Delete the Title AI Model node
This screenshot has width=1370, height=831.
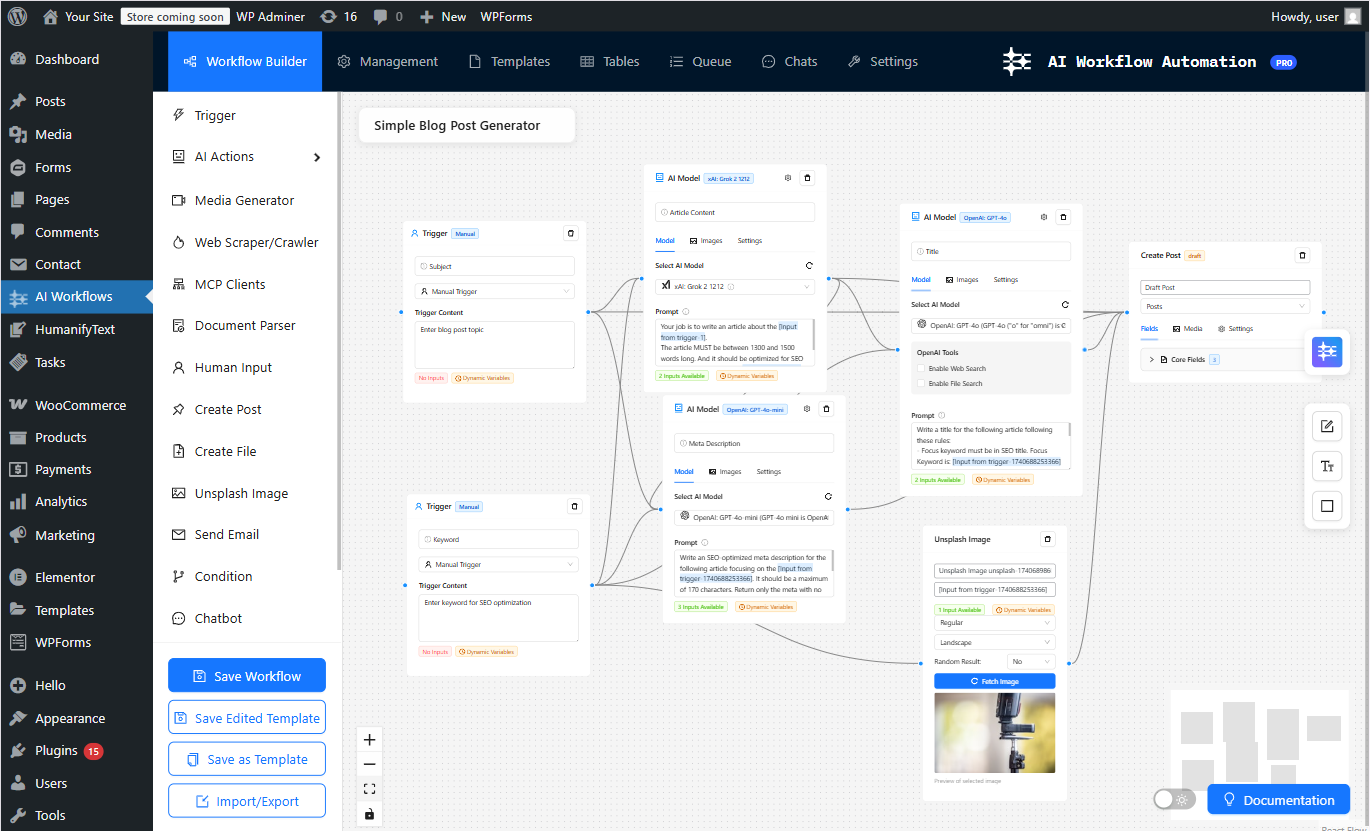pos(1064,217)
